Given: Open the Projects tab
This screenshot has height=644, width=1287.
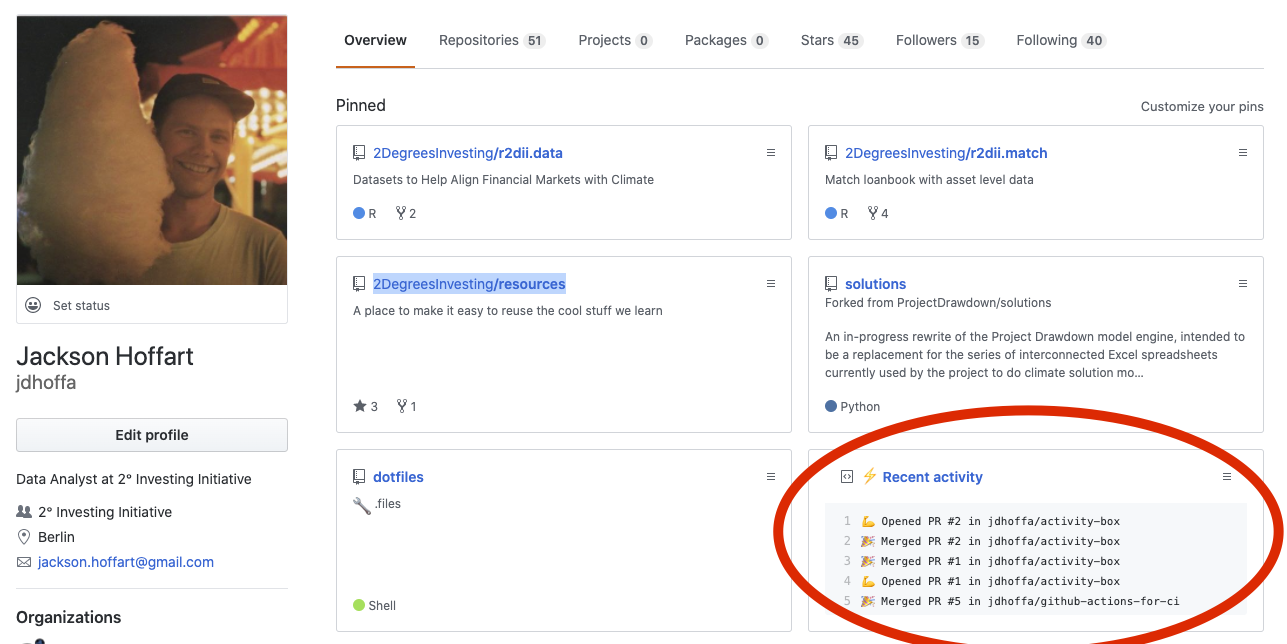Looking at the screenshot, I should pos(615,41).
